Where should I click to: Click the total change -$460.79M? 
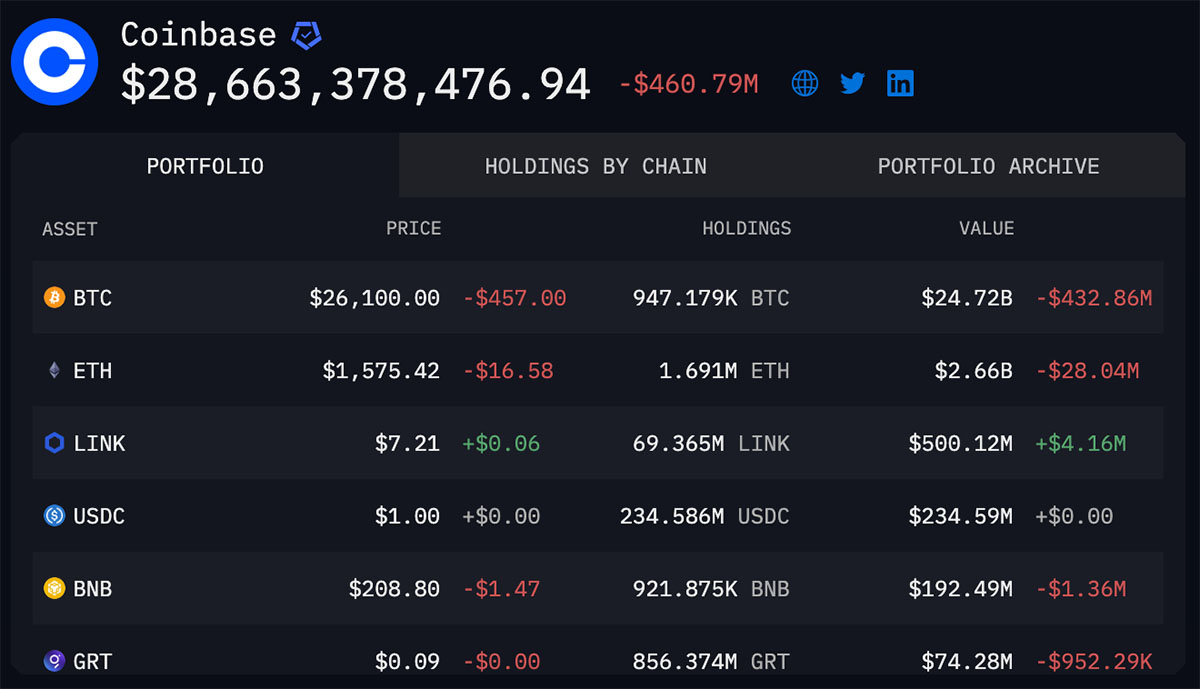(689, 84)
